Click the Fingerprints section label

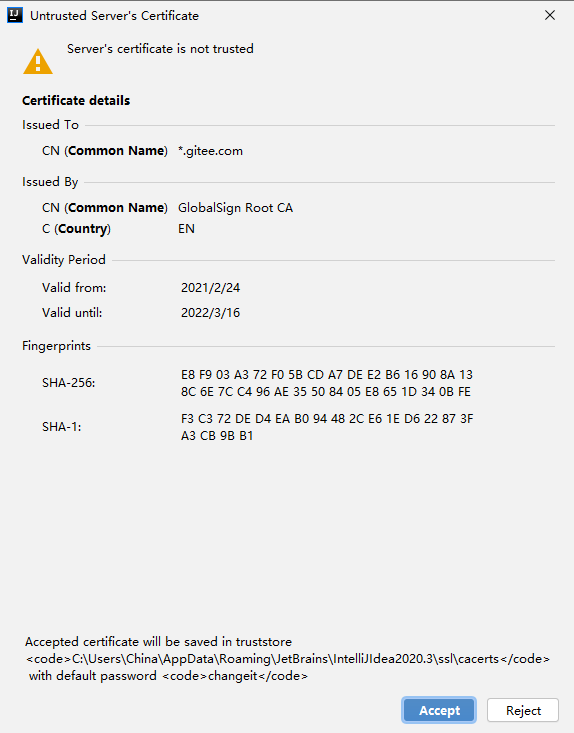56,346
